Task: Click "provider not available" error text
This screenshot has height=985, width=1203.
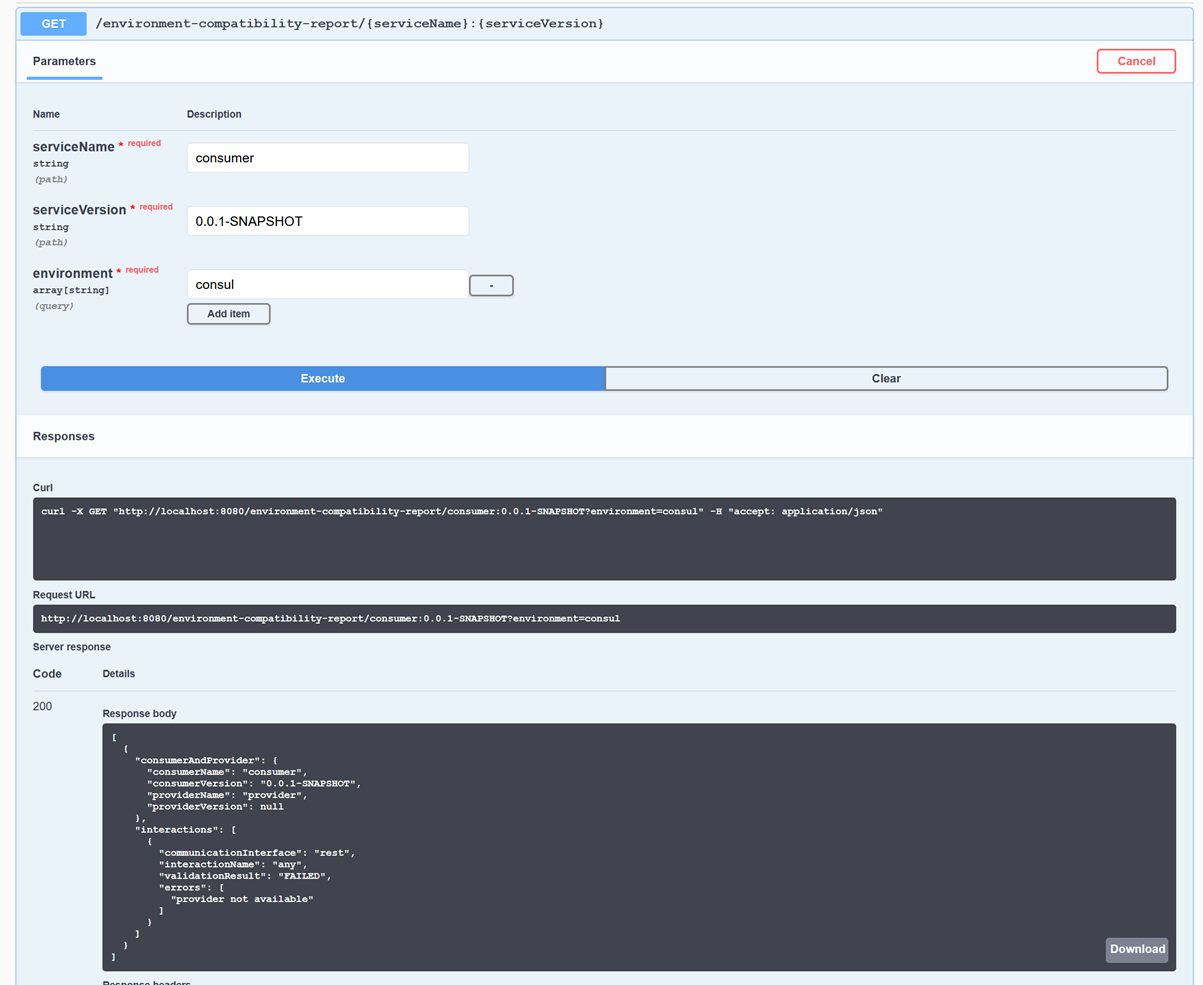Action: [242, 899]
